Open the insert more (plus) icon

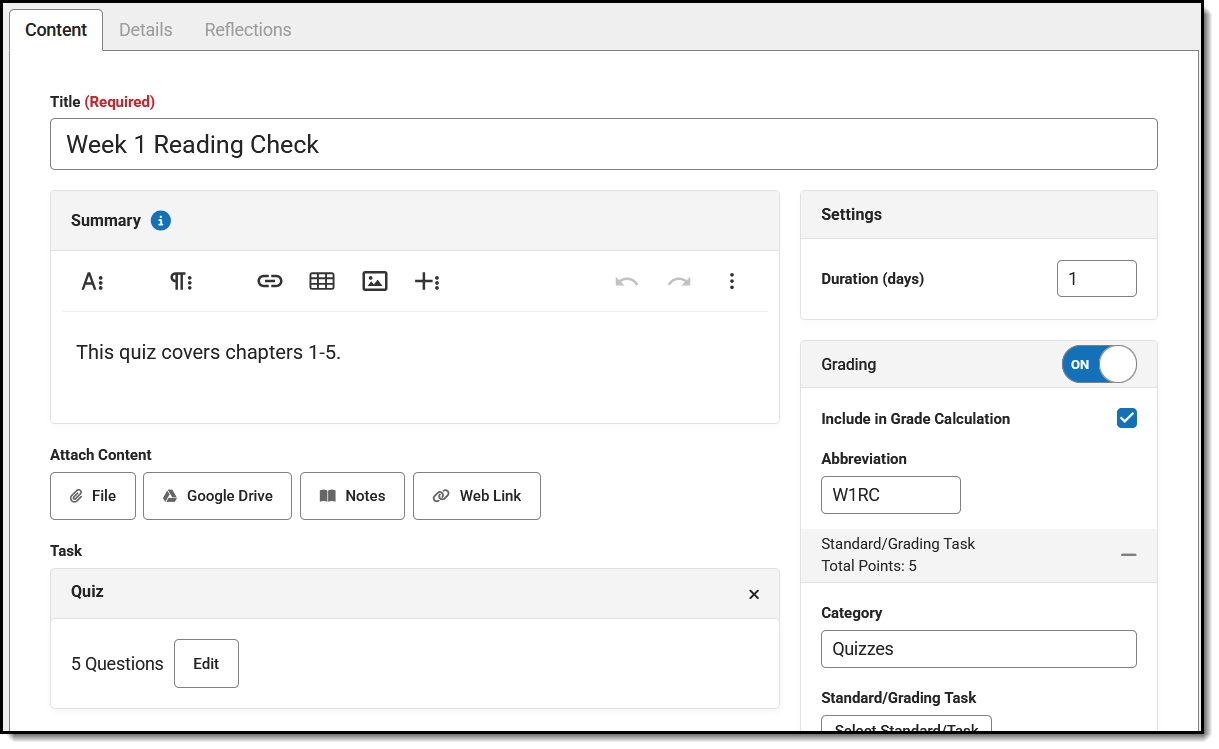[x=427, y=281]
